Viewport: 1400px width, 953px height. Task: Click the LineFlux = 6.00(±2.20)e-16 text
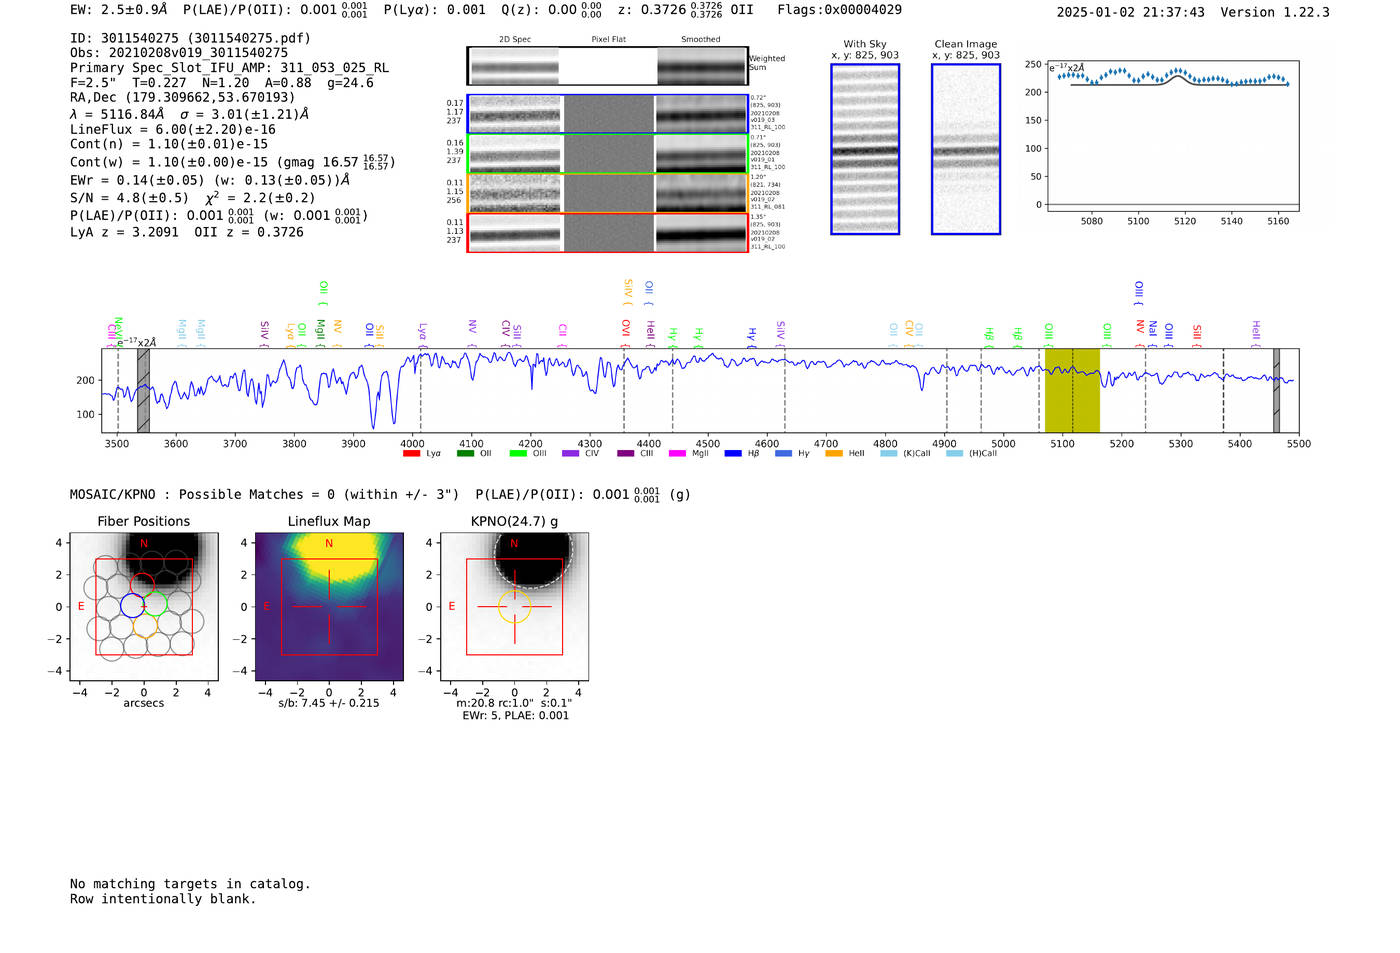coord(173,129)
